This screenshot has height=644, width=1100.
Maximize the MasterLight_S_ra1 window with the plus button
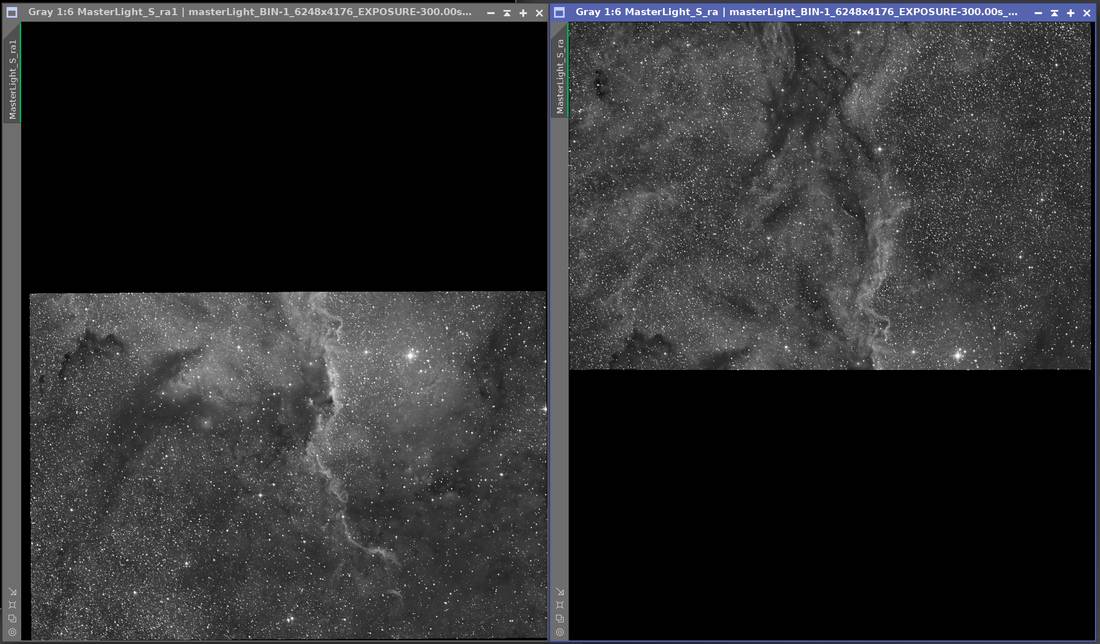point(523,13)
